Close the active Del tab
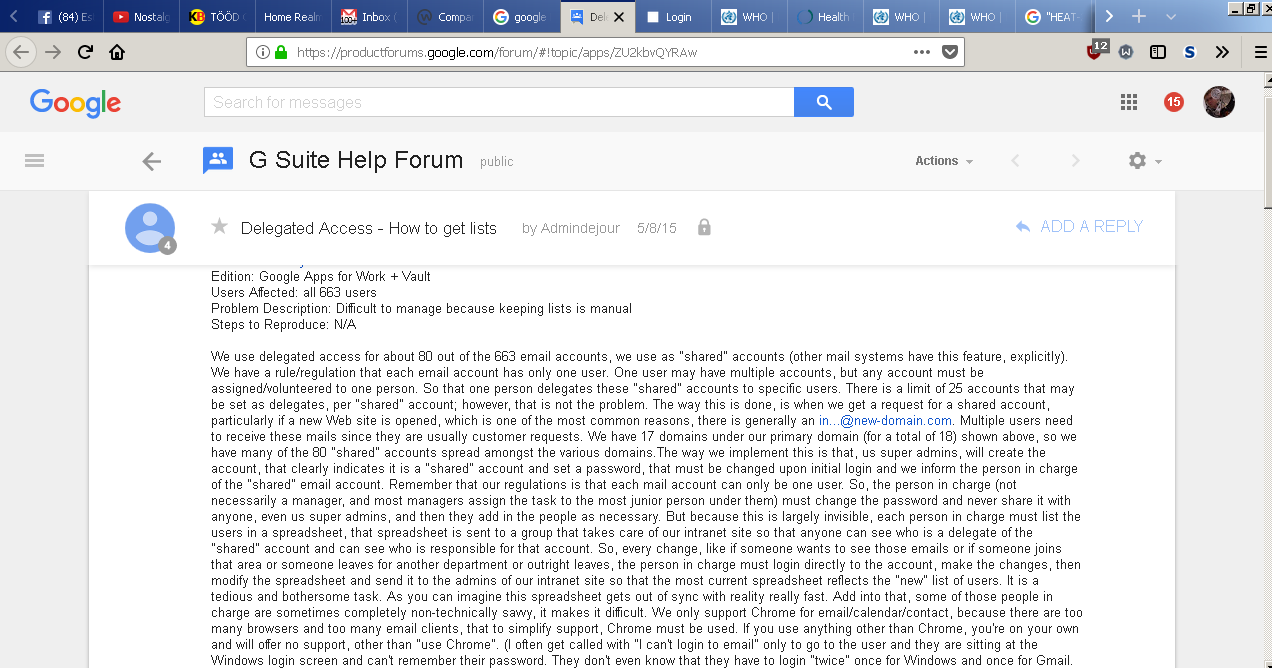 [x=620, y=17]
